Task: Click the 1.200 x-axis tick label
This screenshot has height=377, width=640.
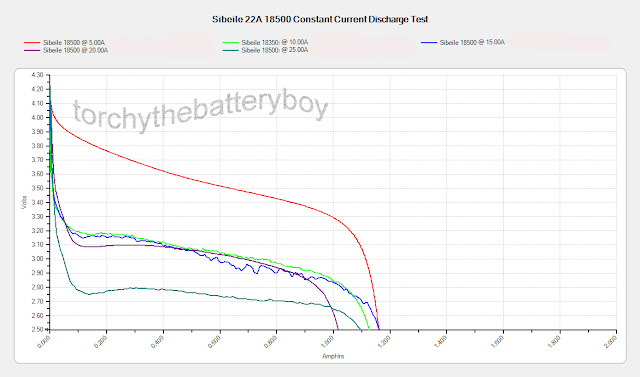Action: 384,342
